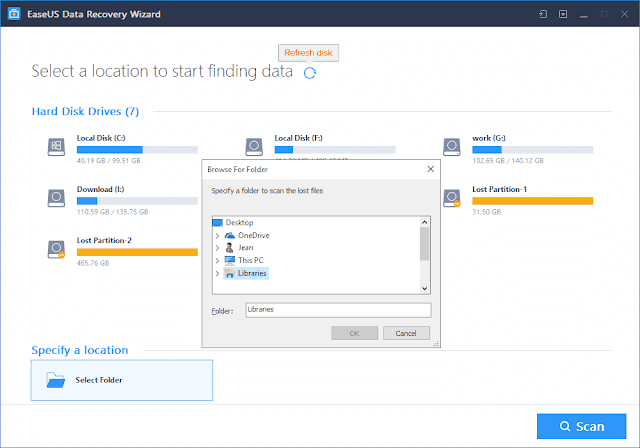The width and height of the screenshot is (640, 448).
Task: Grab the dialog resize grip corner
Action: click(x=436, y=344)
